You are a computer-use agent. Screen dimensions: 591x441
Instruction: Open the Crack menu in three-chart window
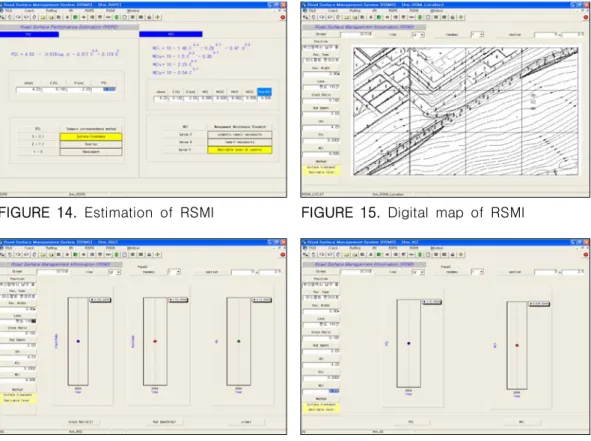[x=29, y=248]
